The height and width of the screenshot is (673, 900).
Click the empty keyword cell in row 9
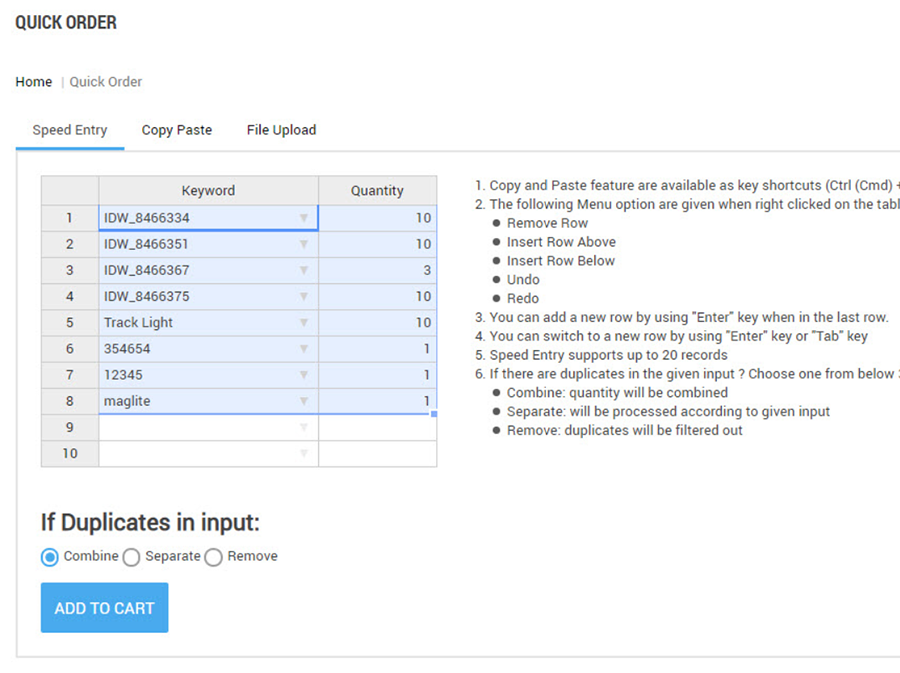point(208,427)
